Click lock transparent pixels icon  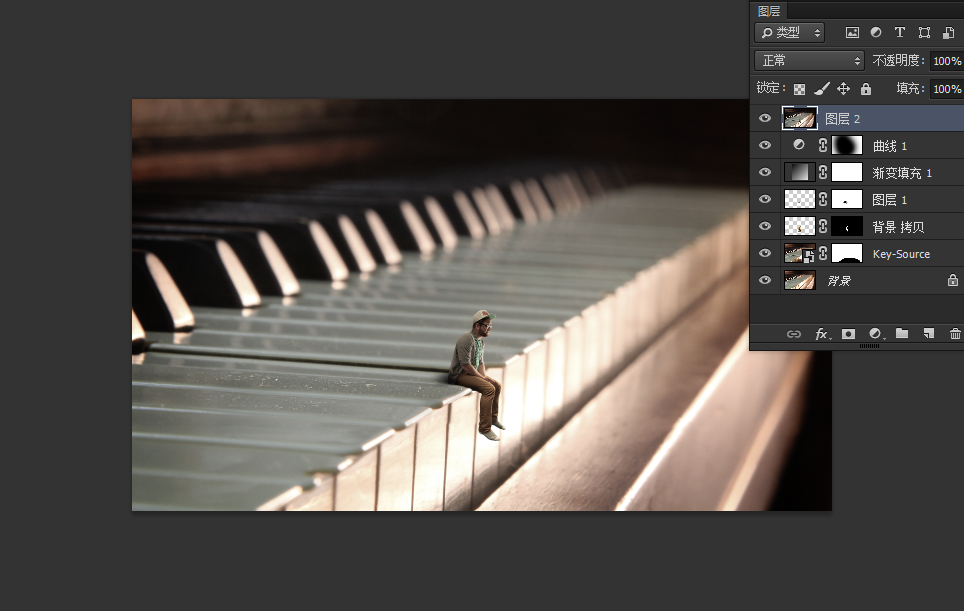click(x=799, y=89)
